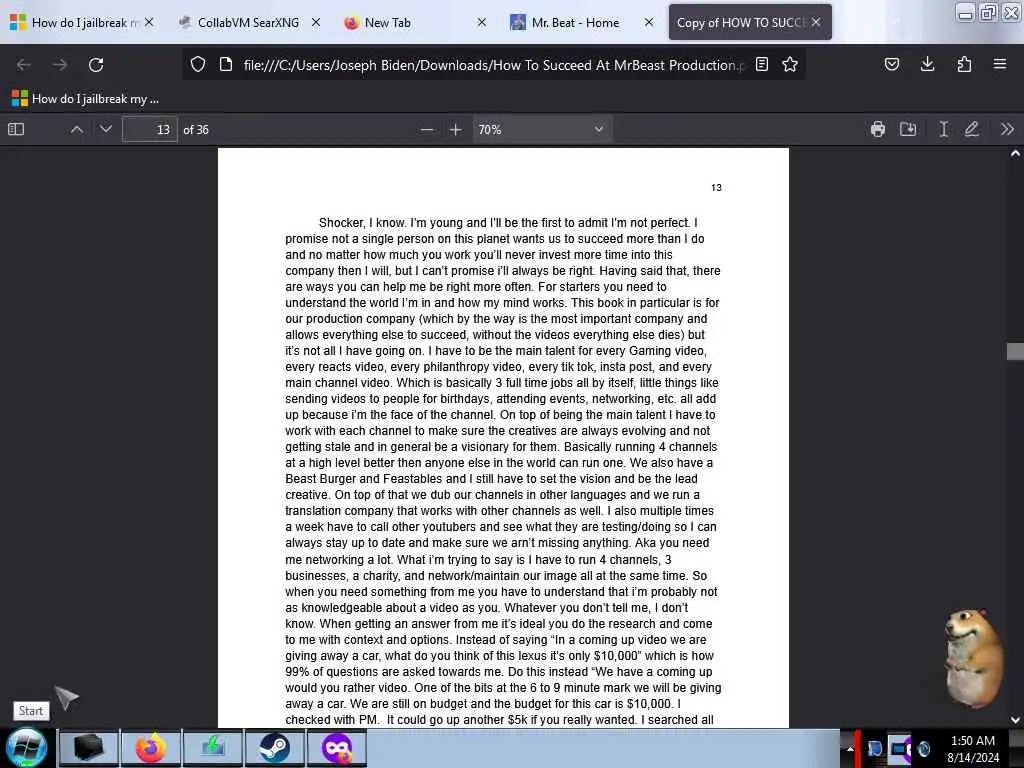Open the purple mask taskbar application
This screenshot has width=1024, height=768.
tap(337, 748)
